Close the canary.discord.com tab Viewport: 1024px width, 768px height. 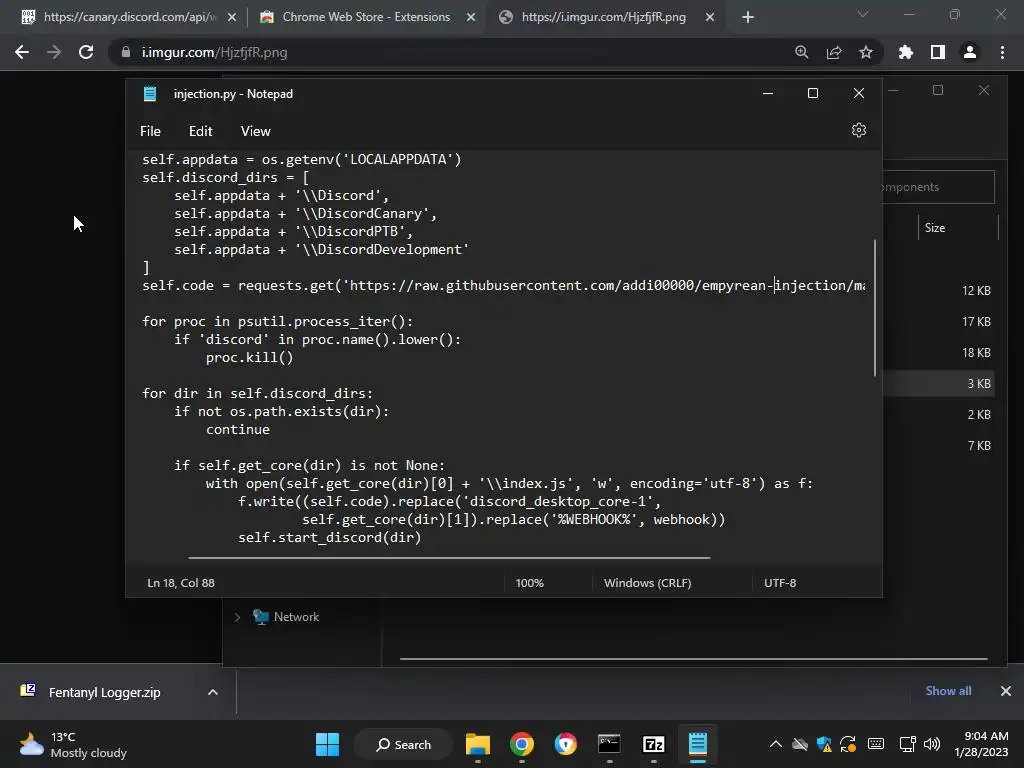232,17
